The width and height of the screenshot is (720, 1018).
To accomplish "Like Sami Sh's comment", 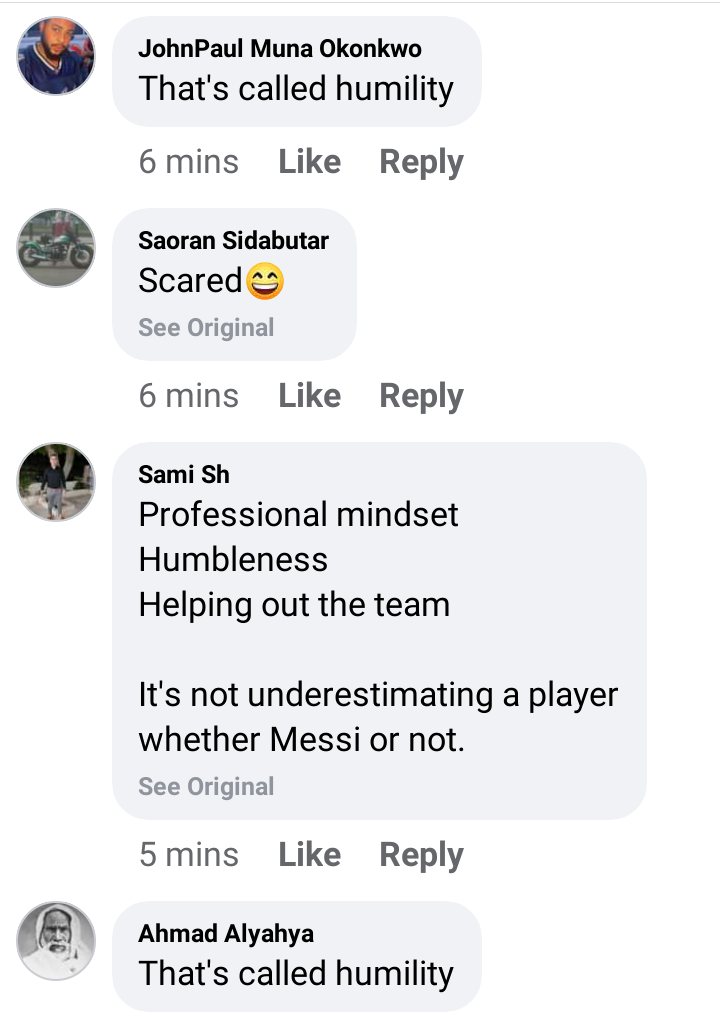I will [309, 854].
